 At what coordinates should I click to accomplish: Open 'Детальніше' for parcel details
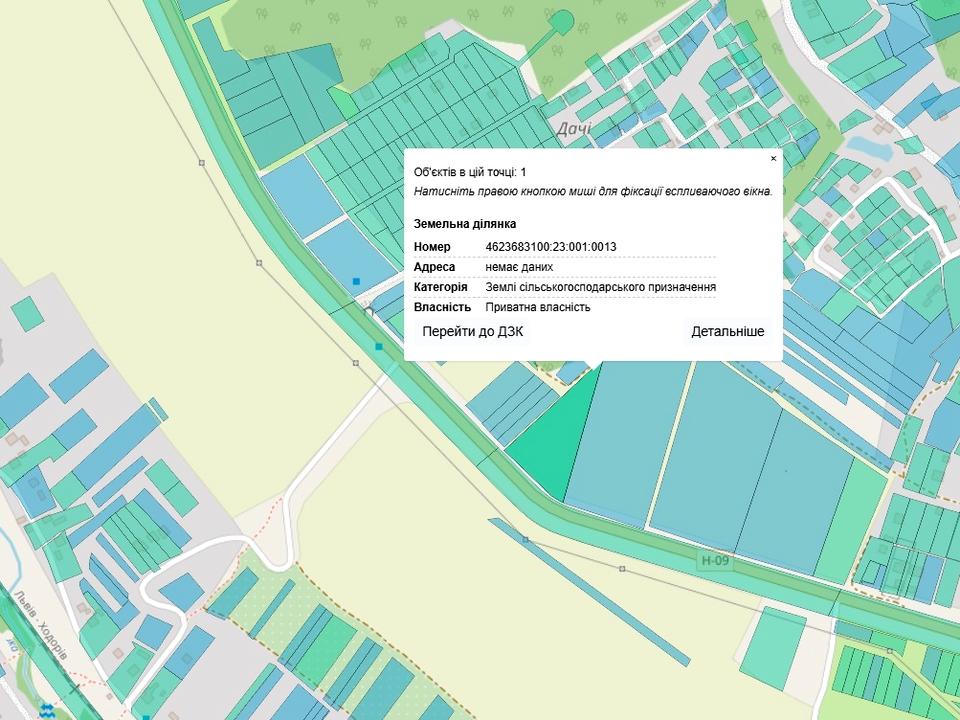(727, 332)
